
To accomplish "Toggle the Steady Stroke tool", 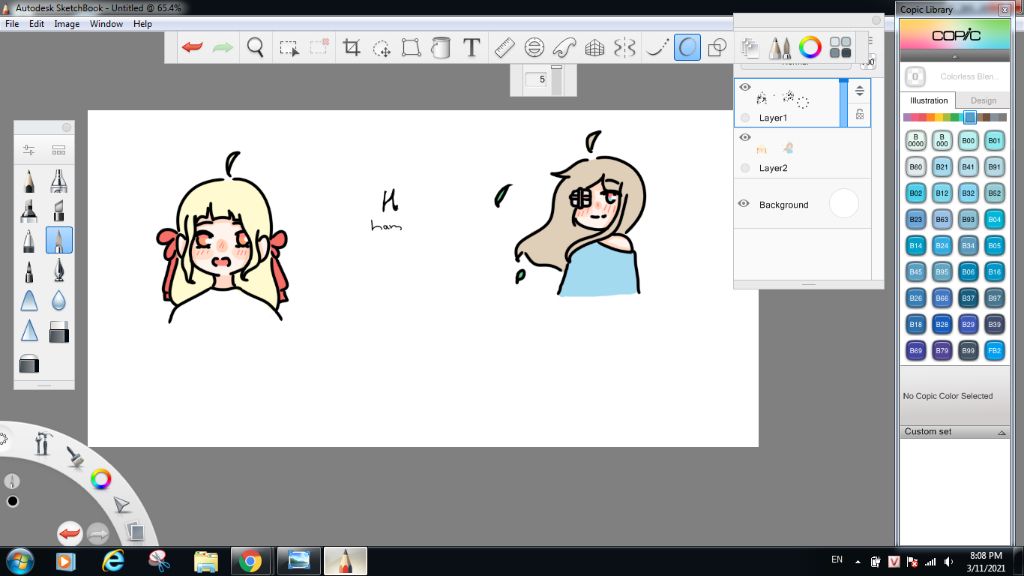I will (656, 48).
